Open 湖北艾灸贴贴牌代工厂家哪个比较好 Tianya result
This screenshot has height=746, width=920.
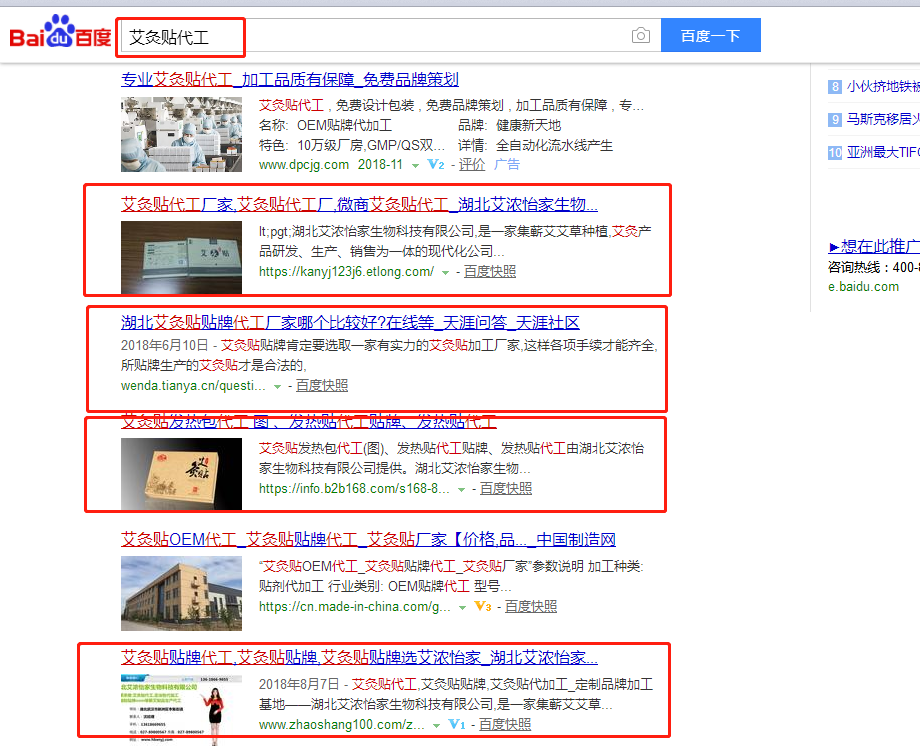point(350,322)
